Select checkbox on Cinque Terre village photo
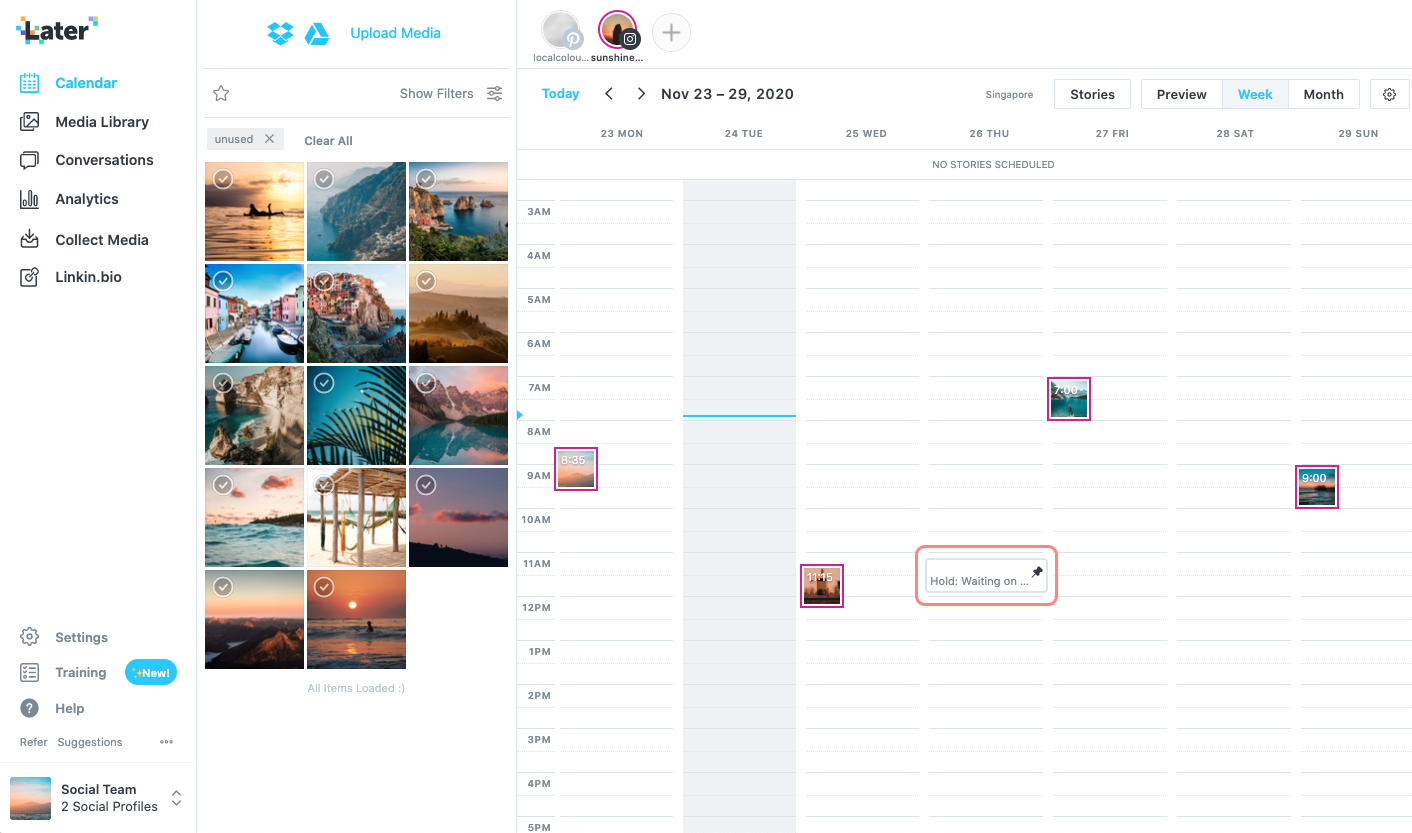This screenshot has width=1412, height=833. [x=324, y=281]
